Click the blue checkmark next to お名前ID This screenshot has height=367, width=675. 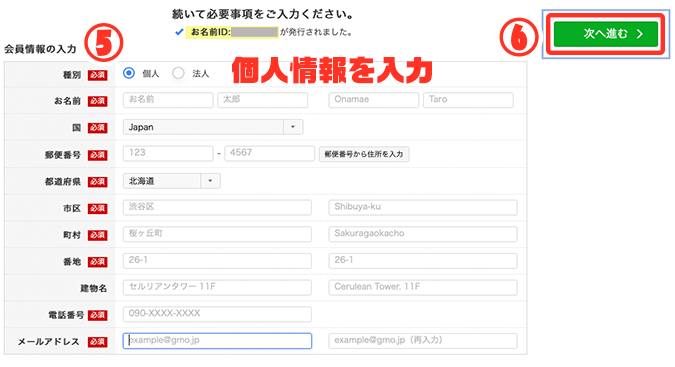click(179, 32)
